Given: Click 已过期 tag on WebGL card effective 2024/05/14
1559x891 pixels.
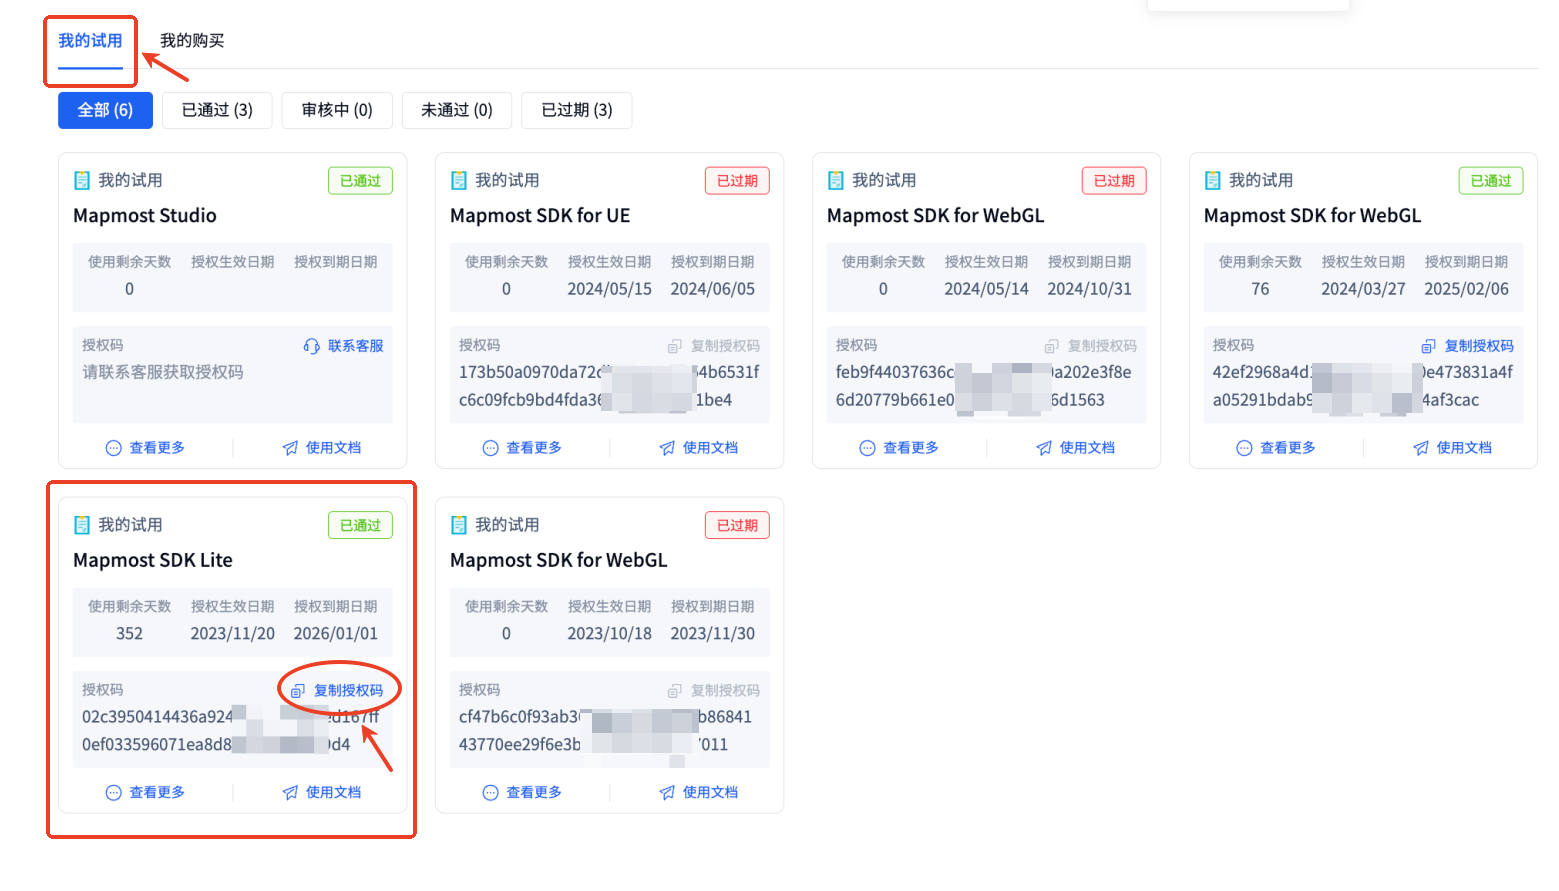Looking at the screenshot, I should pos(1114,181).
